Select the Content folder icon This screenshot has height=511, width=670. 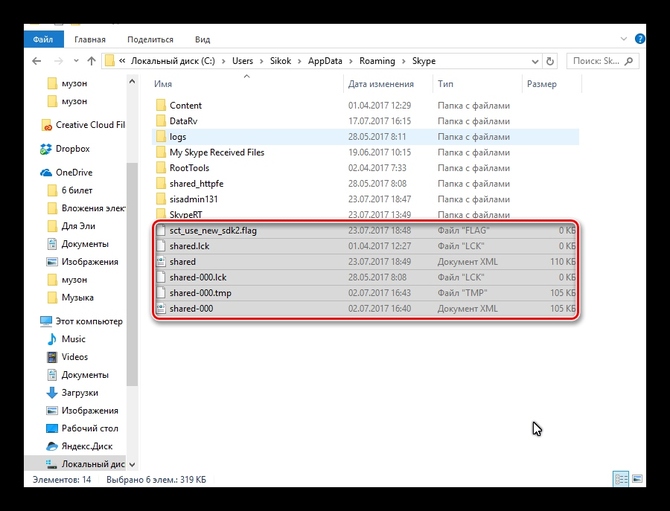[x=161, y=105]
